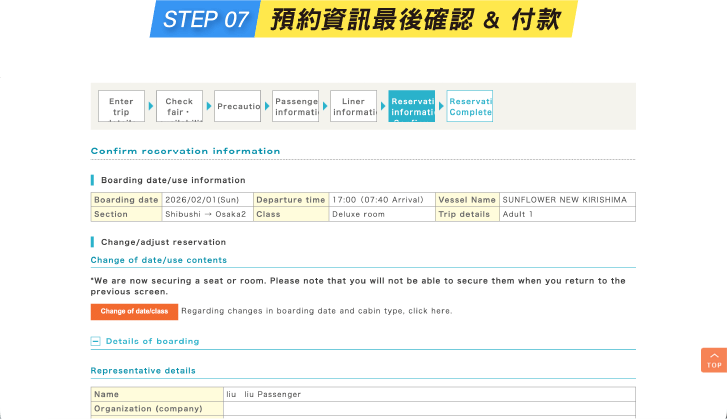
Task: Click the blue STEP 07 badge
Action: [204, 19]
